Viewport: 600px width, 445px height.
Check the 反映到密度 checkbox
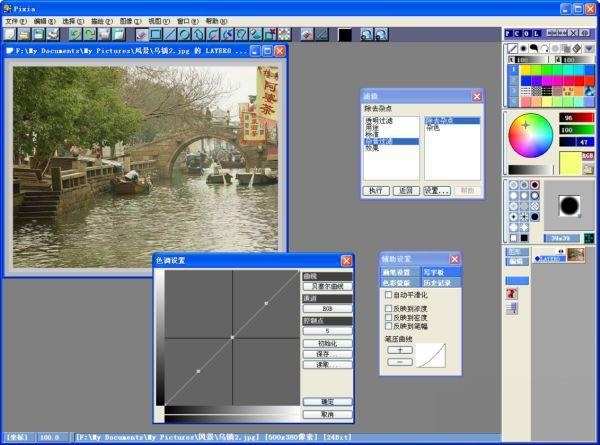coord(388,317)
